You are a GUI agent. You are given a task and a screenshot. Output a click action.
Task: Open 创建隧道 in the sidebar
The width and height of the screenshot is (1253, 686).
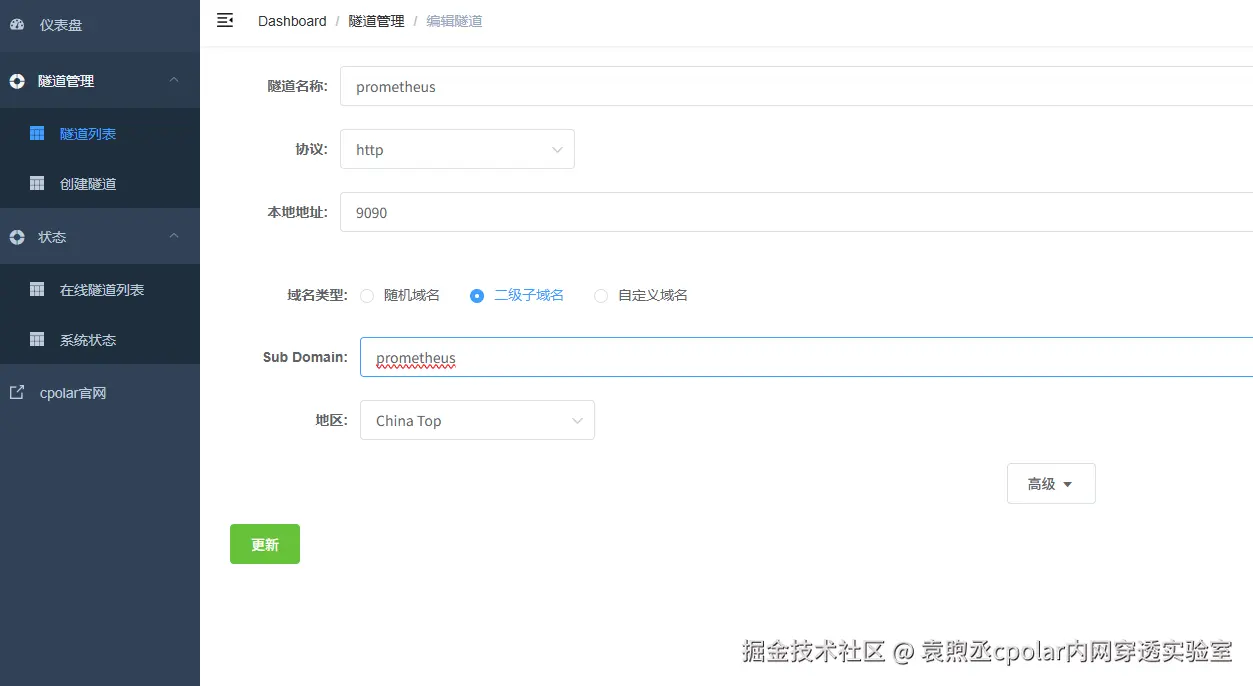100,183
